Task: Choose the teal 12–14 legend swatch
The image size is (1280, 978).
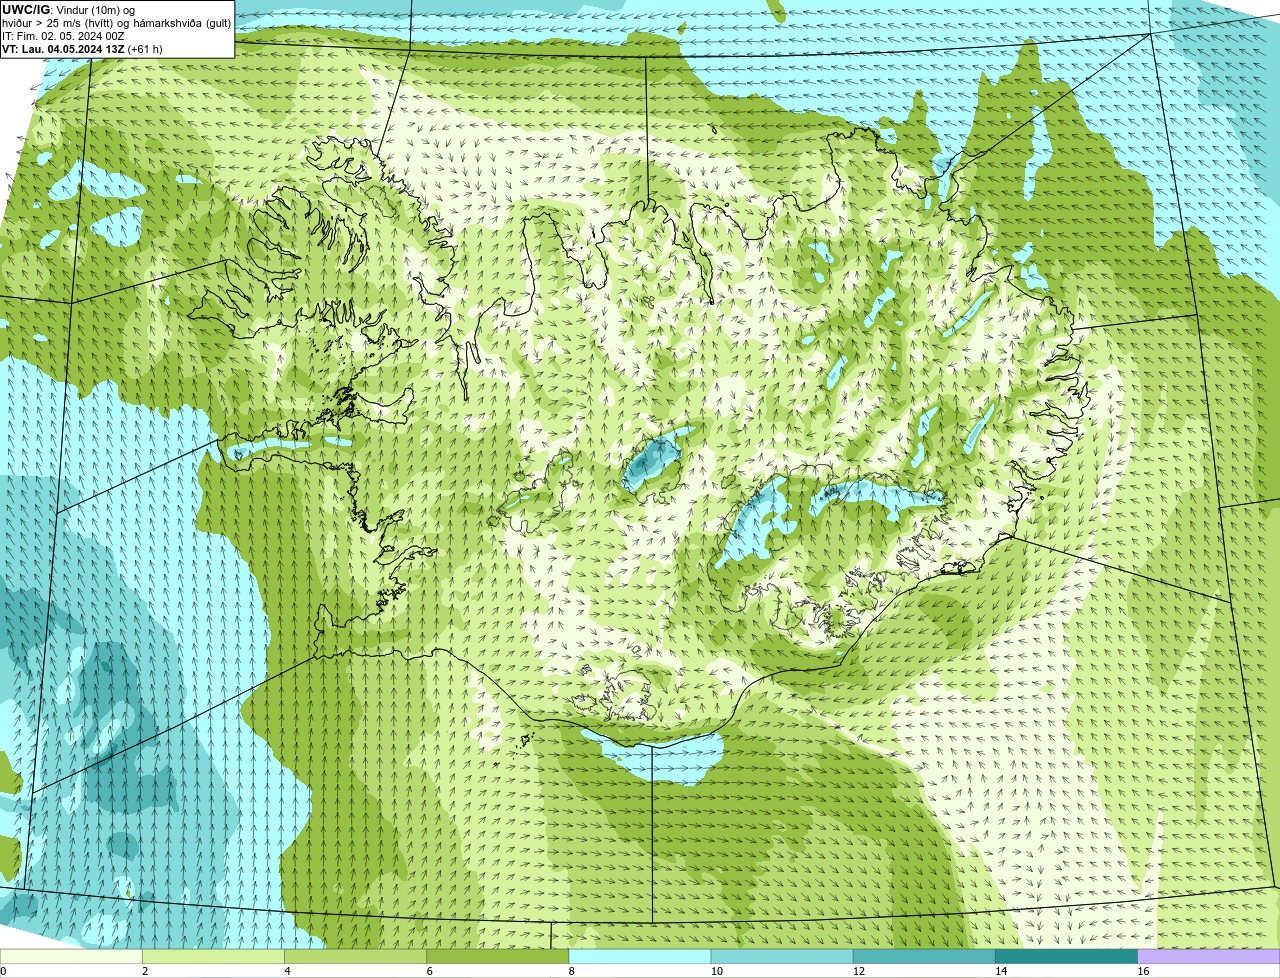Action: click(x=924, y=956)
